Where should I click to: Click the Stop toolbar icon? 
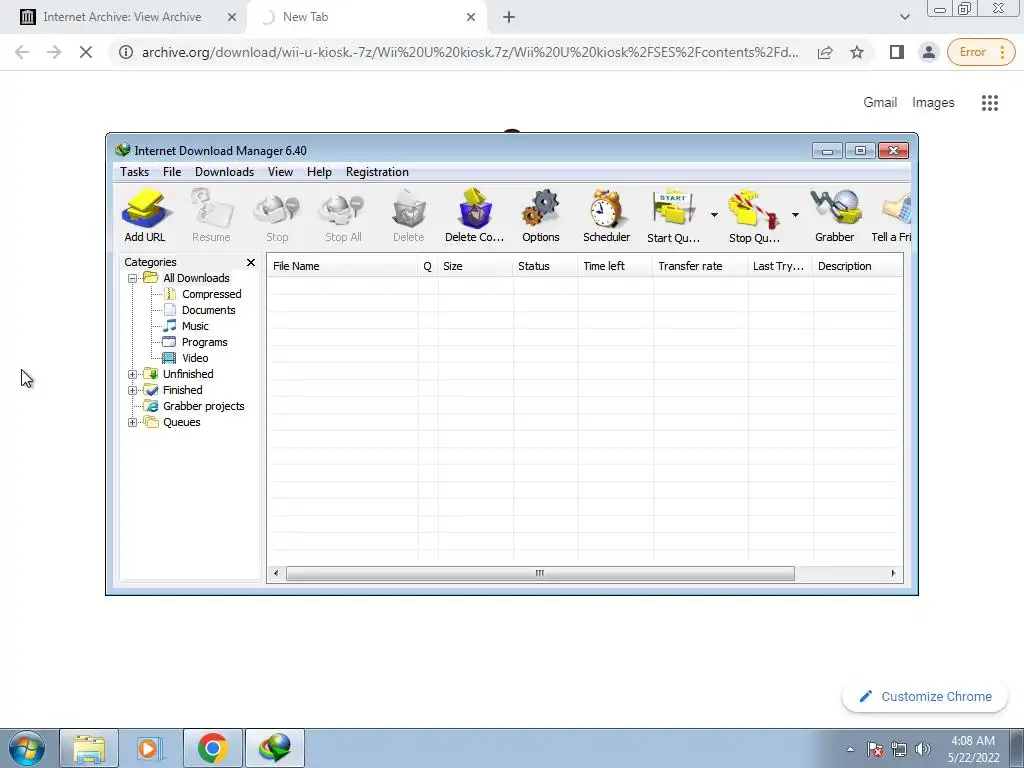(277, 216)
